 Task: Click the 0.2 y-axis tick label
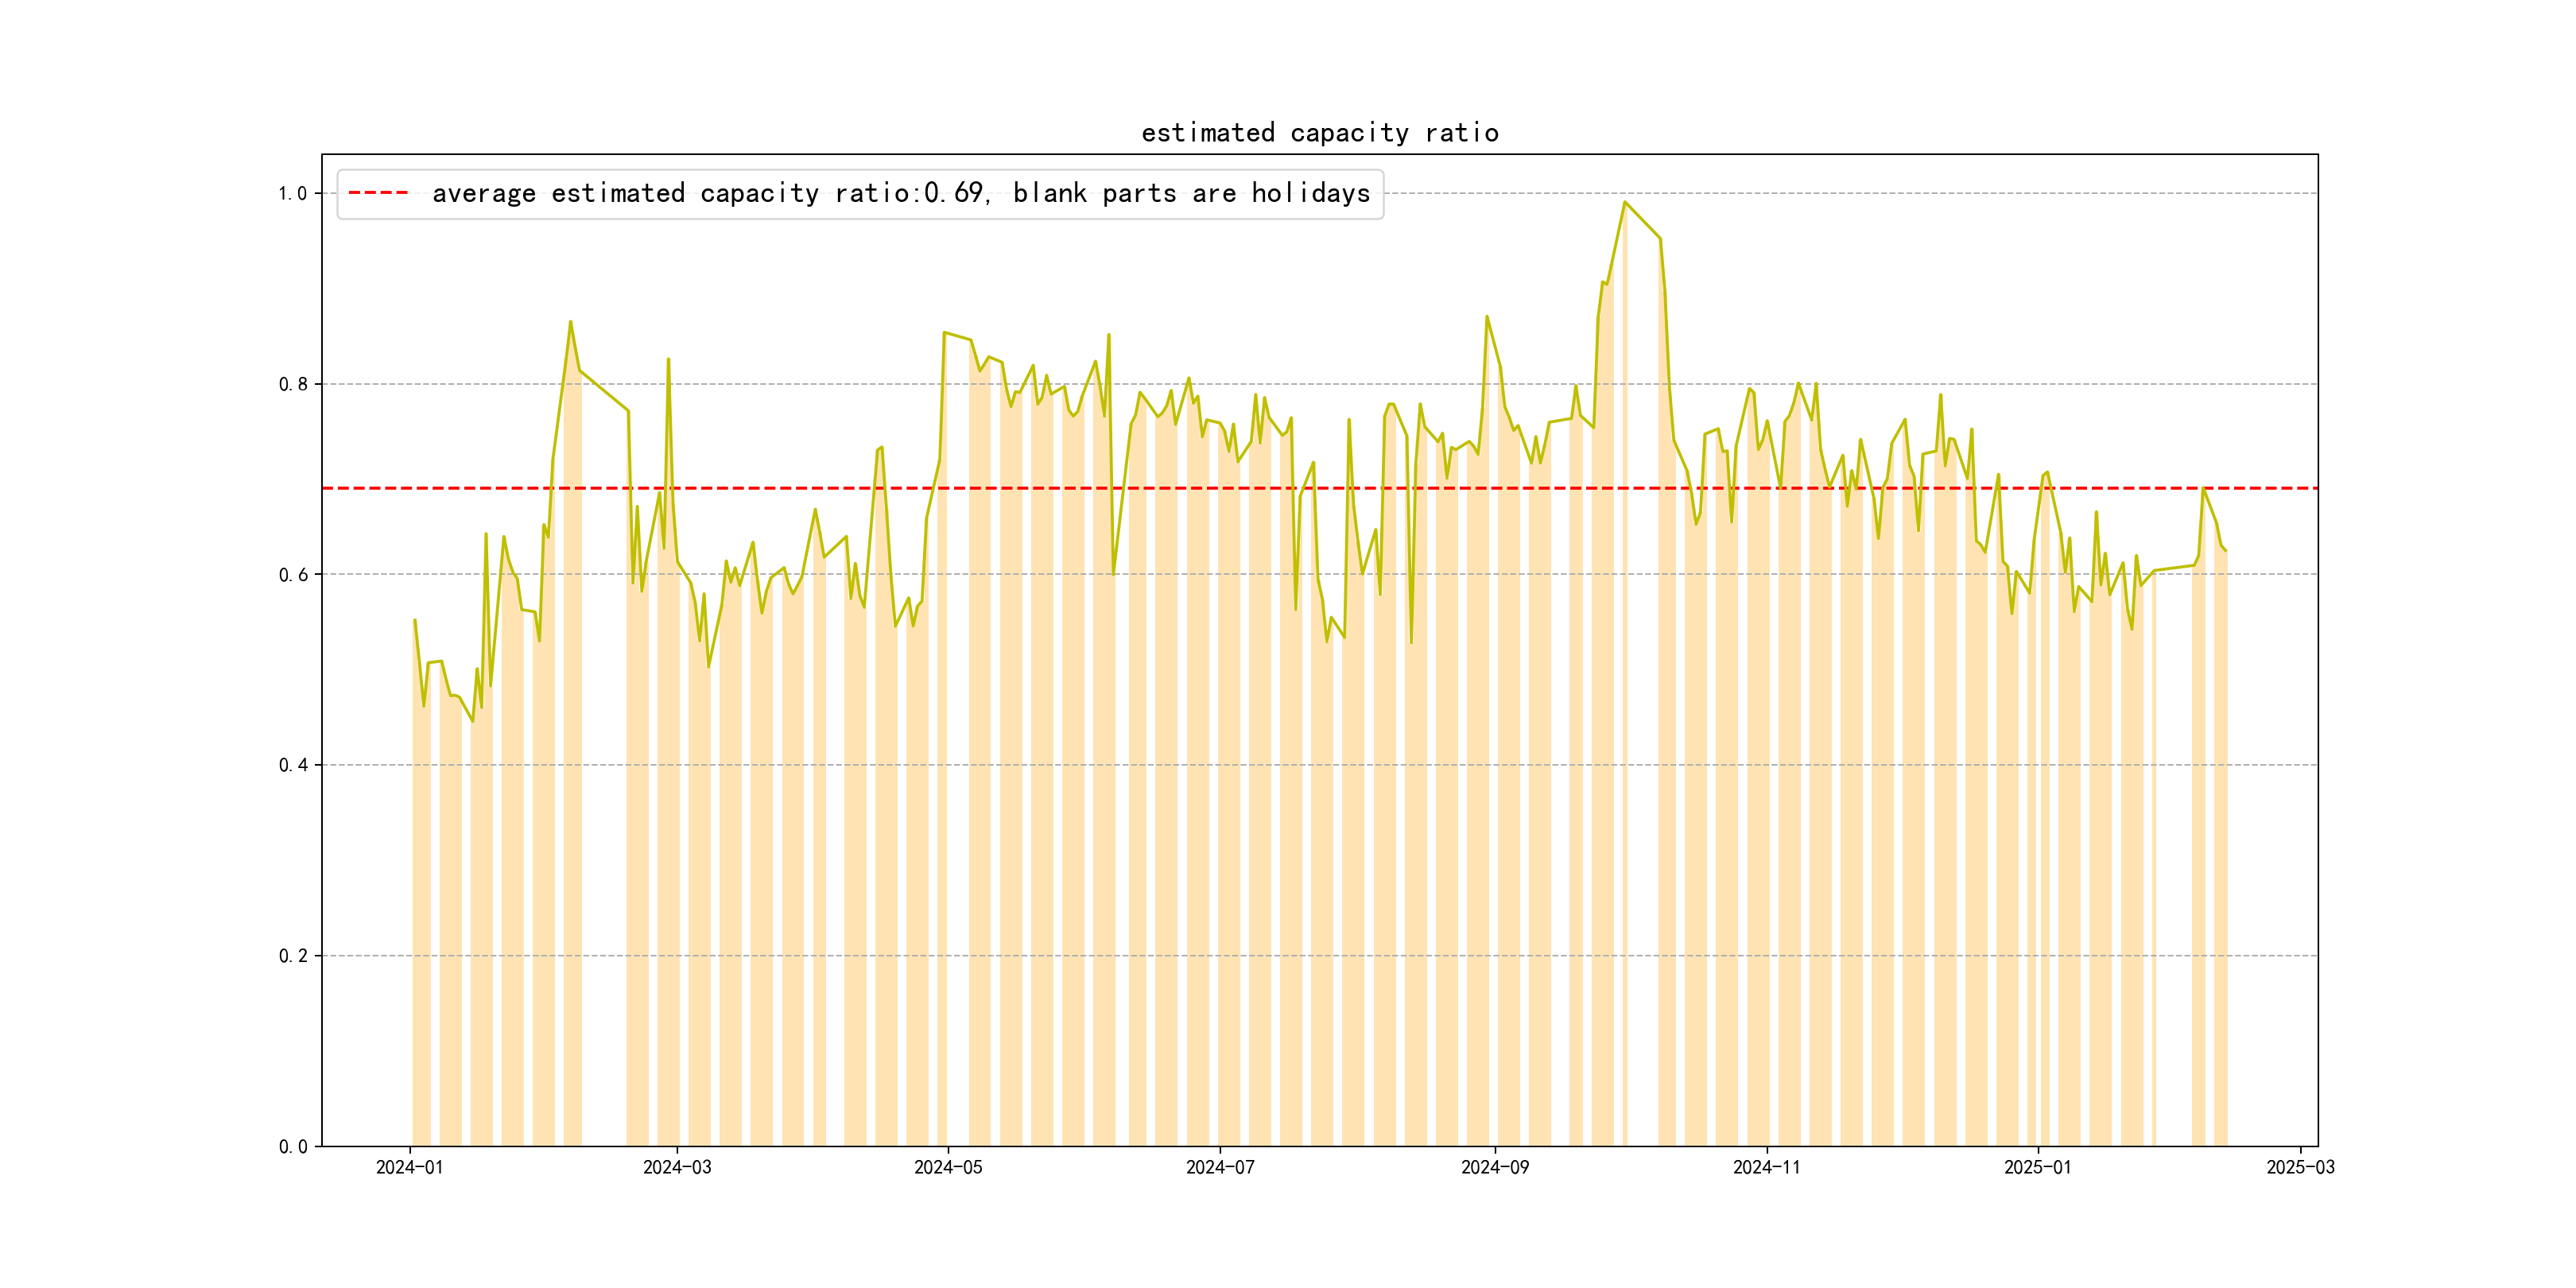coord(292,956)
